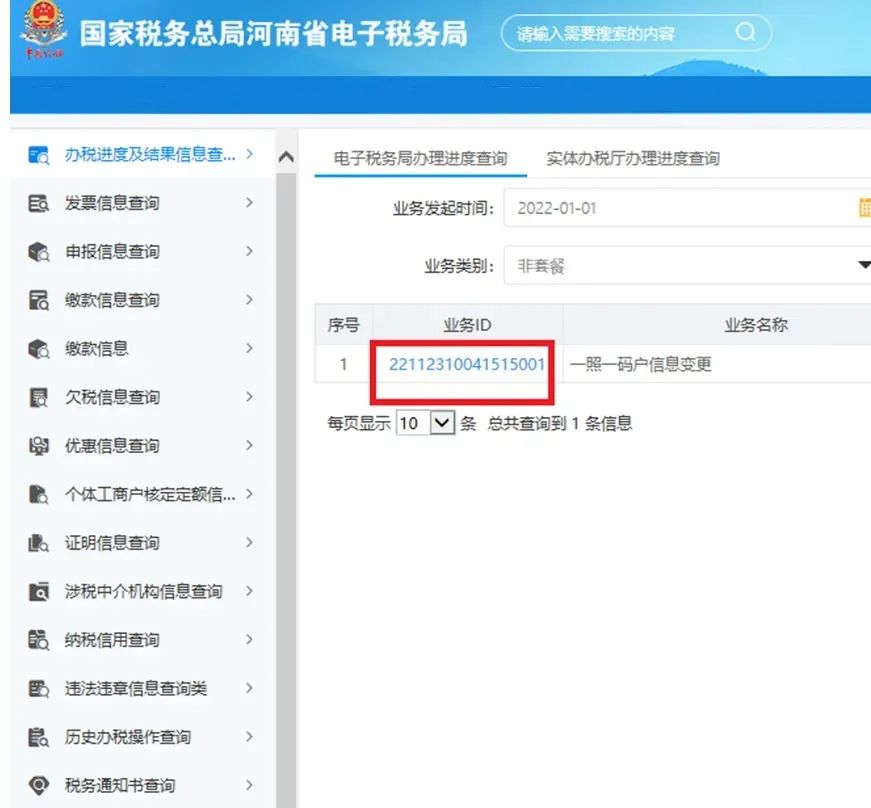Screen dimensions: 871x808
Task: Click the 一照一码户信息变更 table cell
Action: (717, 364)
